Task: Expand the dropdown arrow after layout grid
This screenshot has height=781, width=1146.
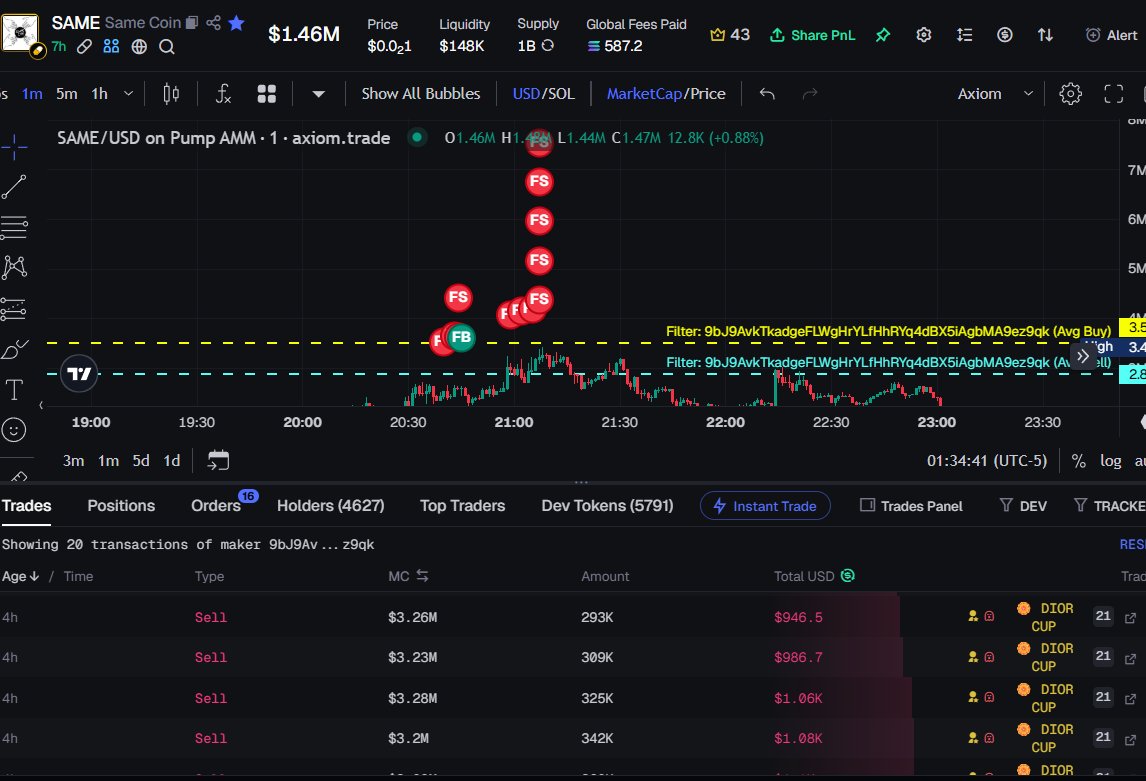Action: (319, 94)
